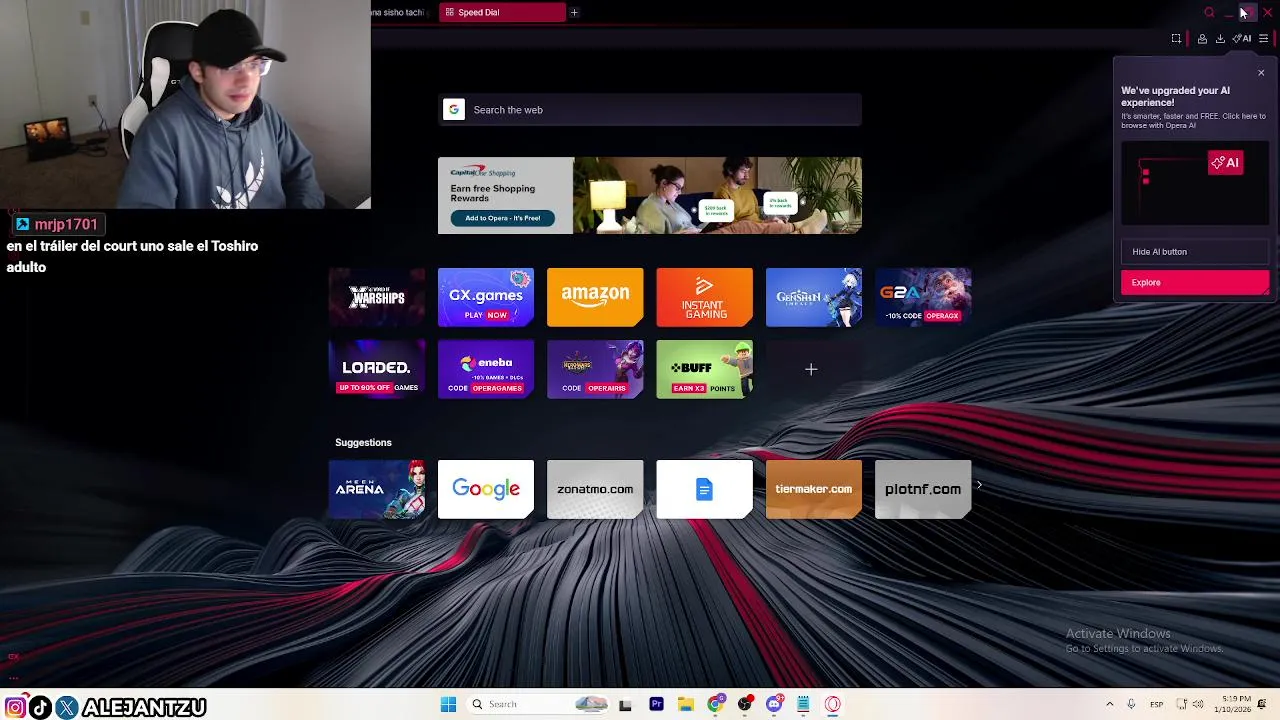Open Discord from taskbar
Viewport: 1280px width, 720px height.
(774, 704)
